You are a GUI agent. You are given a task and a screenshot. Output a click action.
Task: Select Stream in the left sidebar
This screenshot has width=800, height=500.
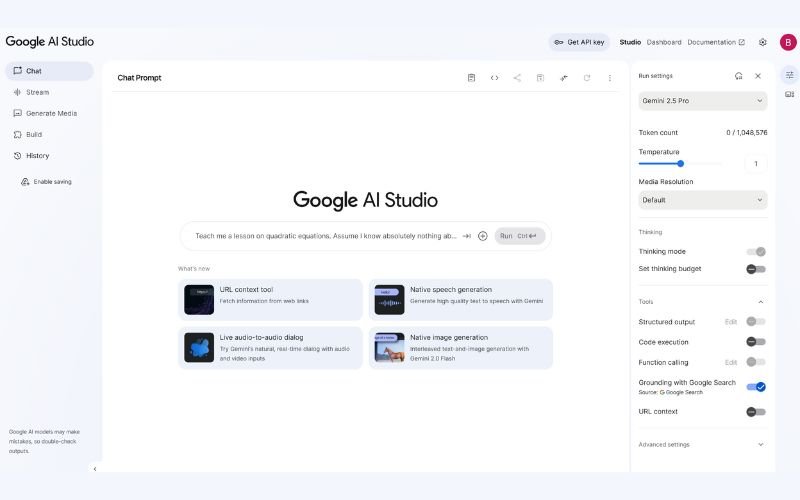tap(37, 92)
